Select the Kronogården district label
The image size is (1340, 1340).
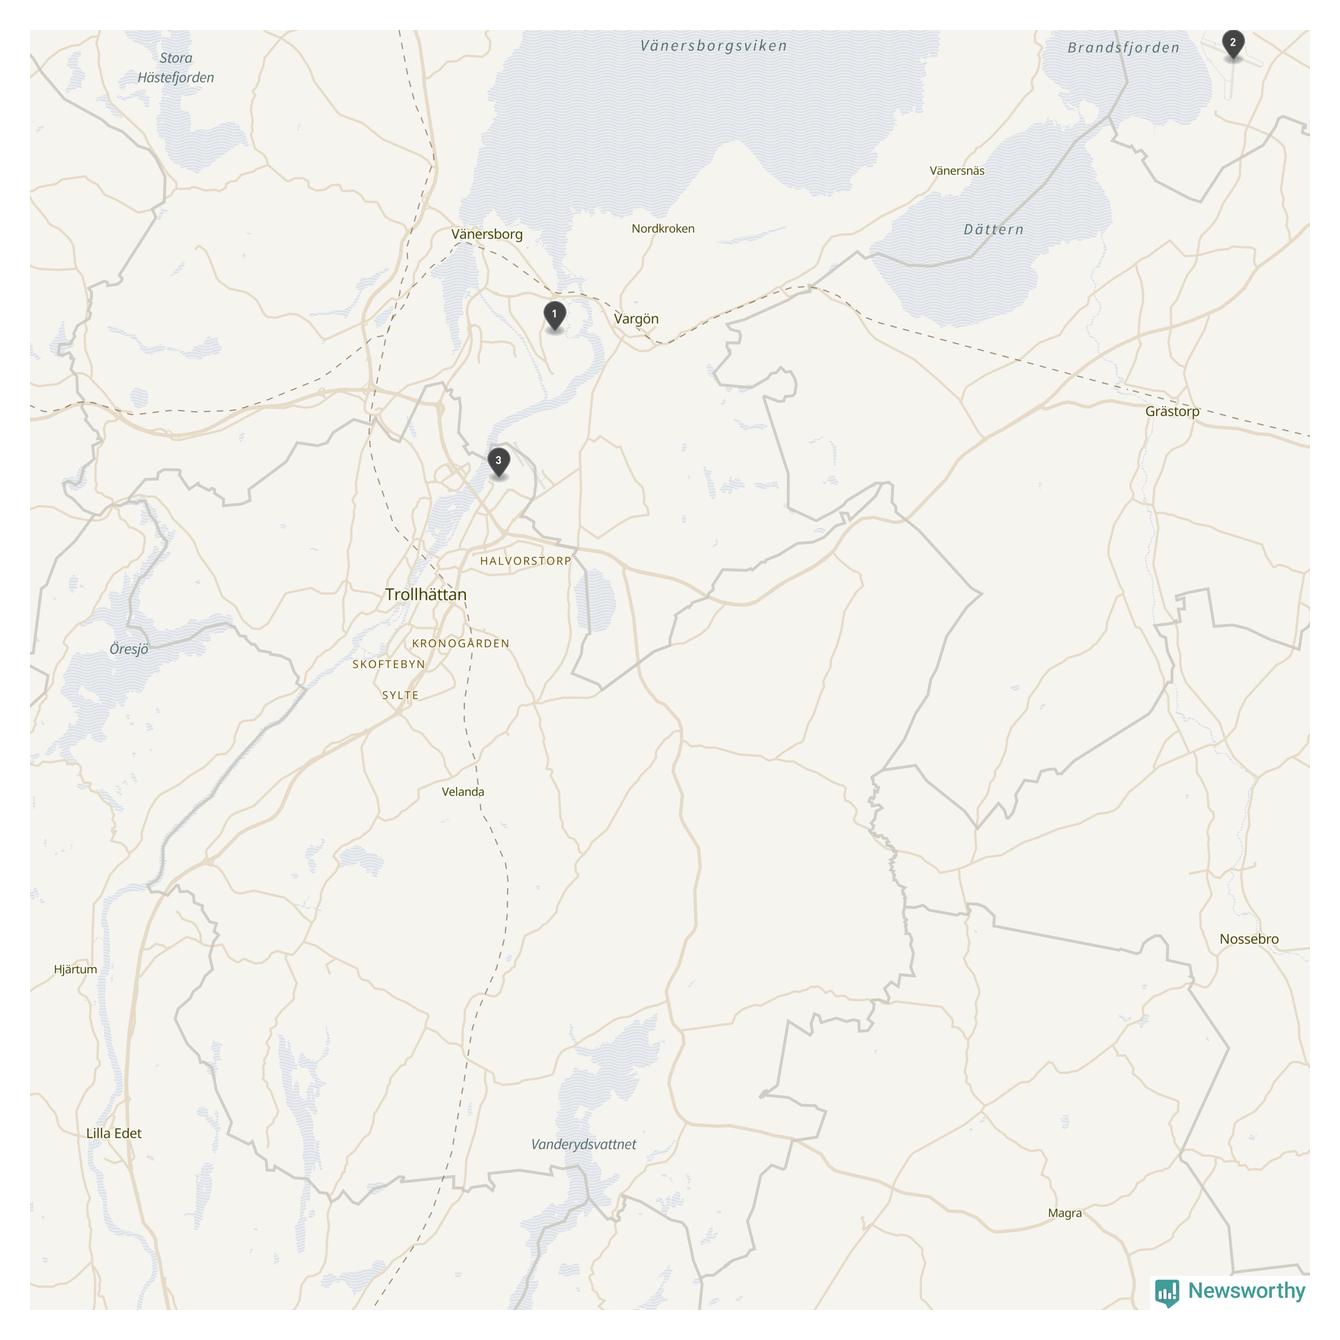[461, 643]
